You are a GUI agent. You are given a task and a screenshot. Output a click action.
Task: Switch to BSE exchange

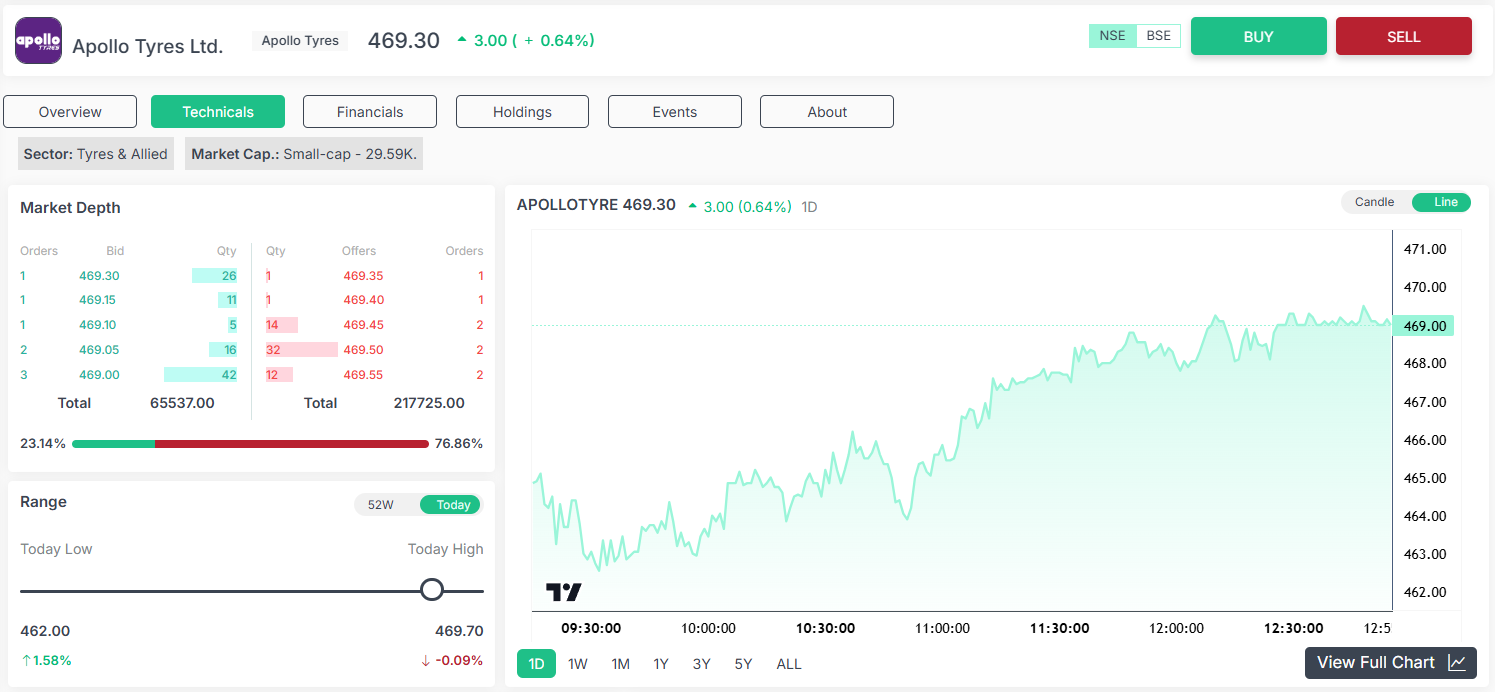pos(1158,36)
